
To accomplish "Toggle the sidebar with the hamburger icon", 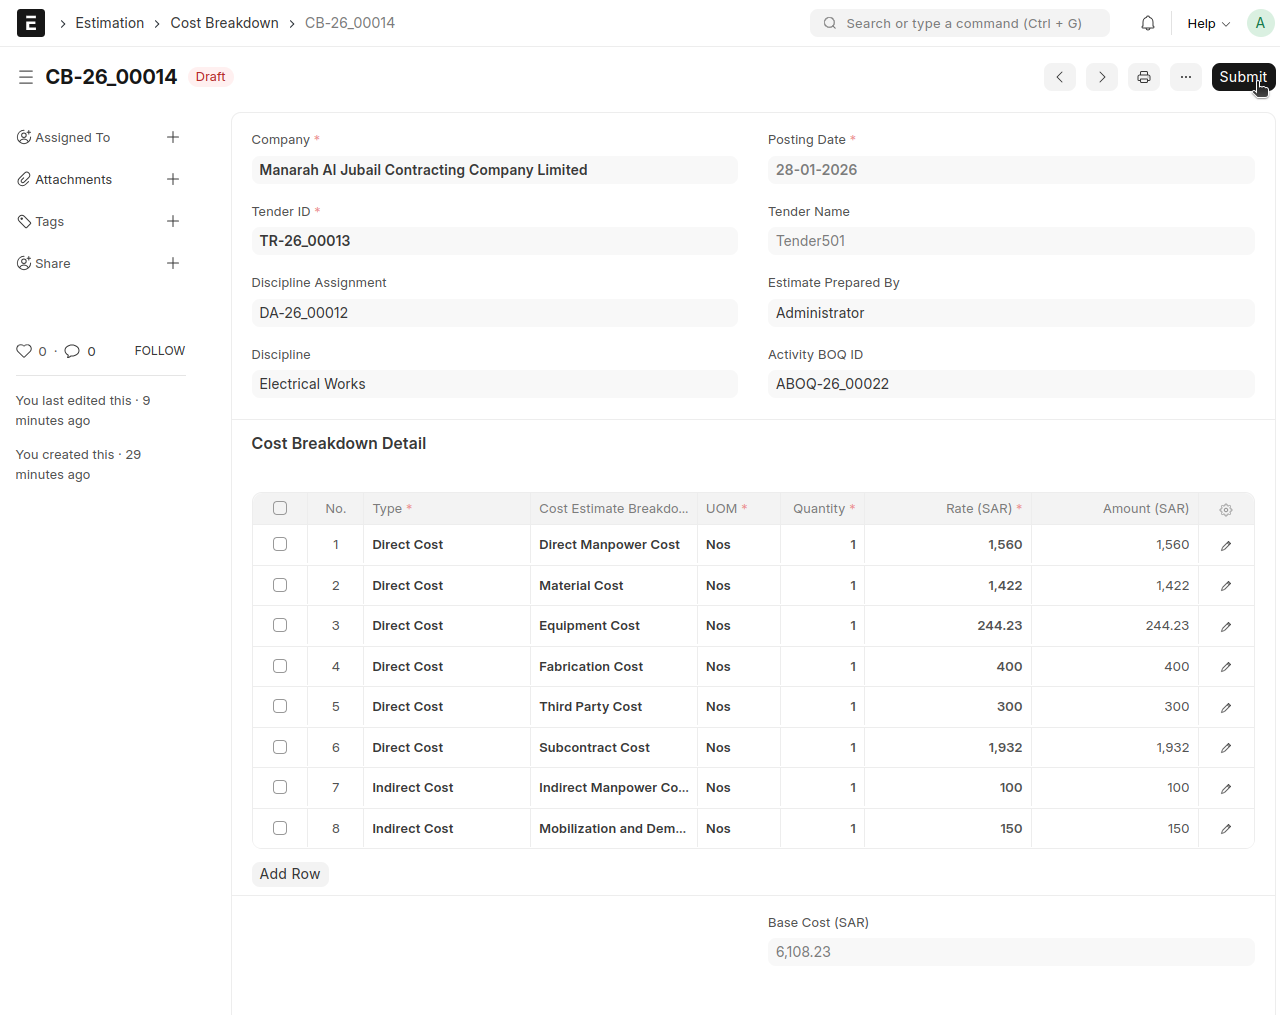I will tap(26, 77).
